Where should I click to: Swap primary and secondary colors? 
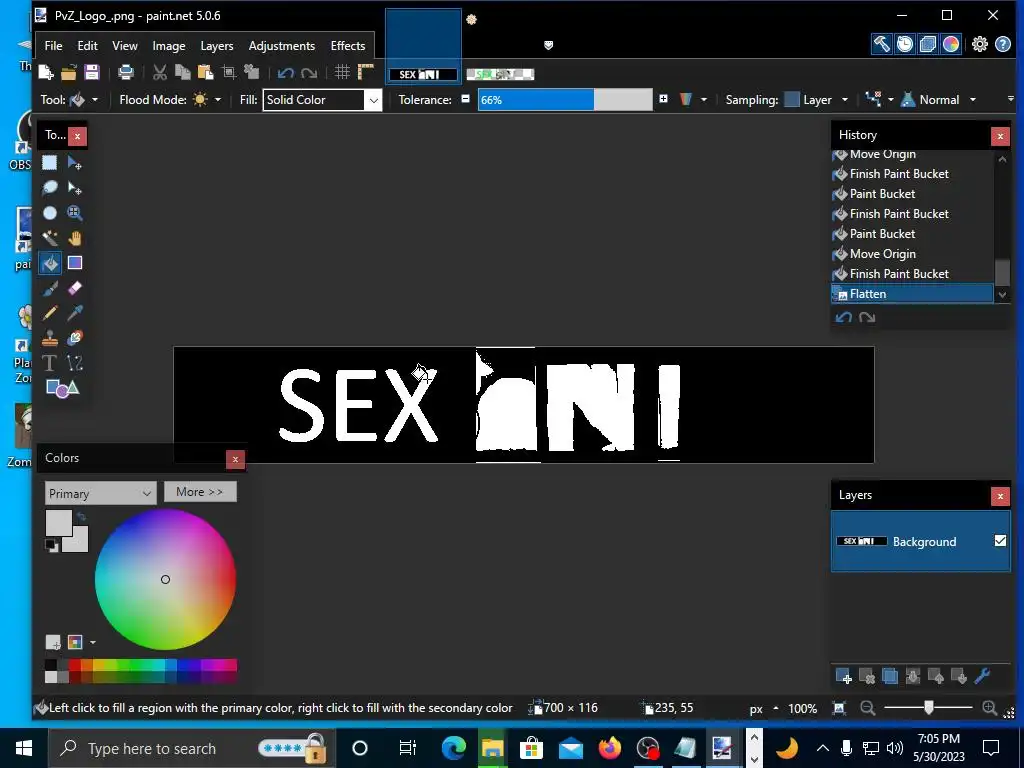[x=81, y=517]
